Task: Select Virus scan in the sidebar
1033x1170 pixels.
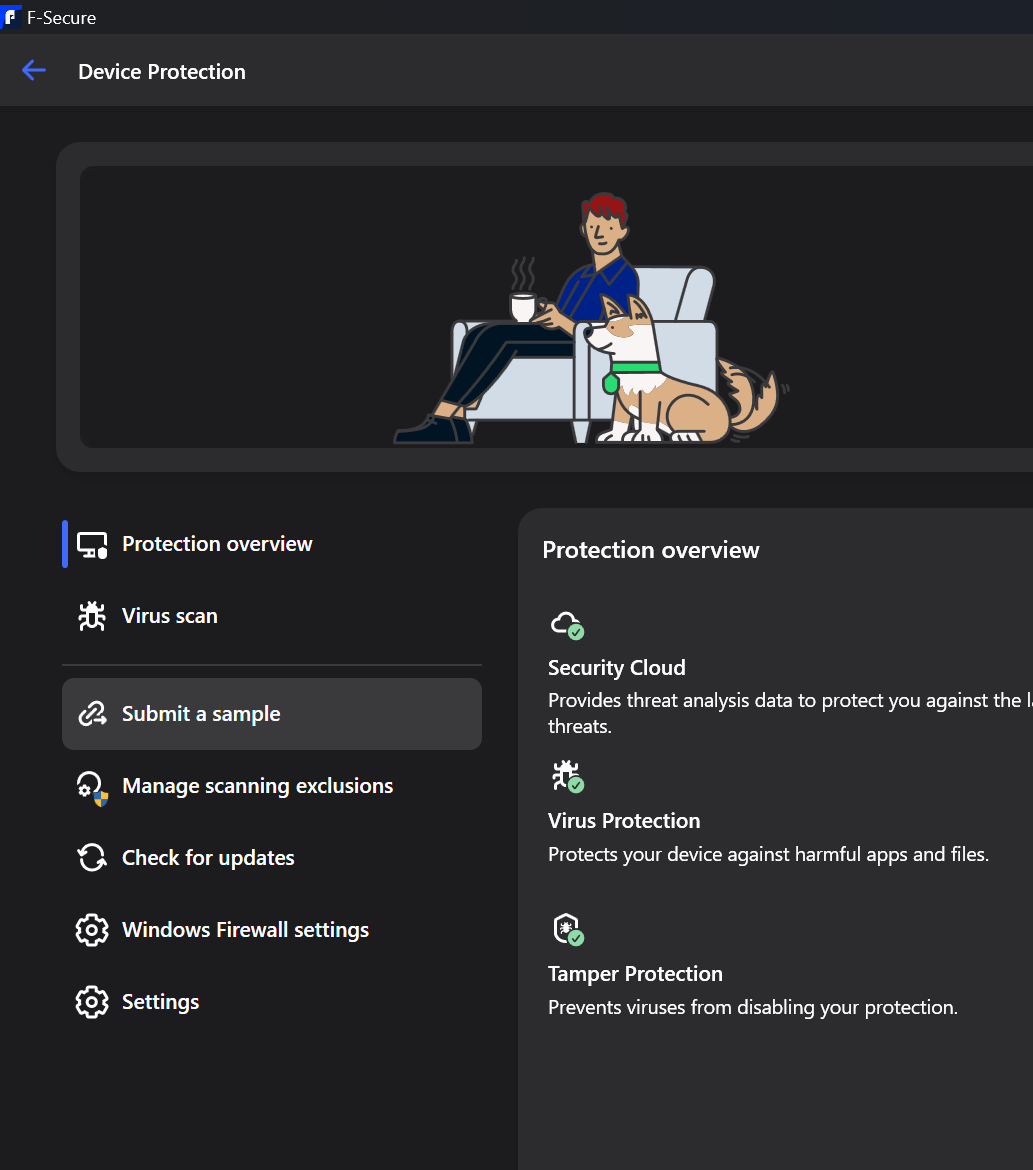Action: [x=170, y=616]
